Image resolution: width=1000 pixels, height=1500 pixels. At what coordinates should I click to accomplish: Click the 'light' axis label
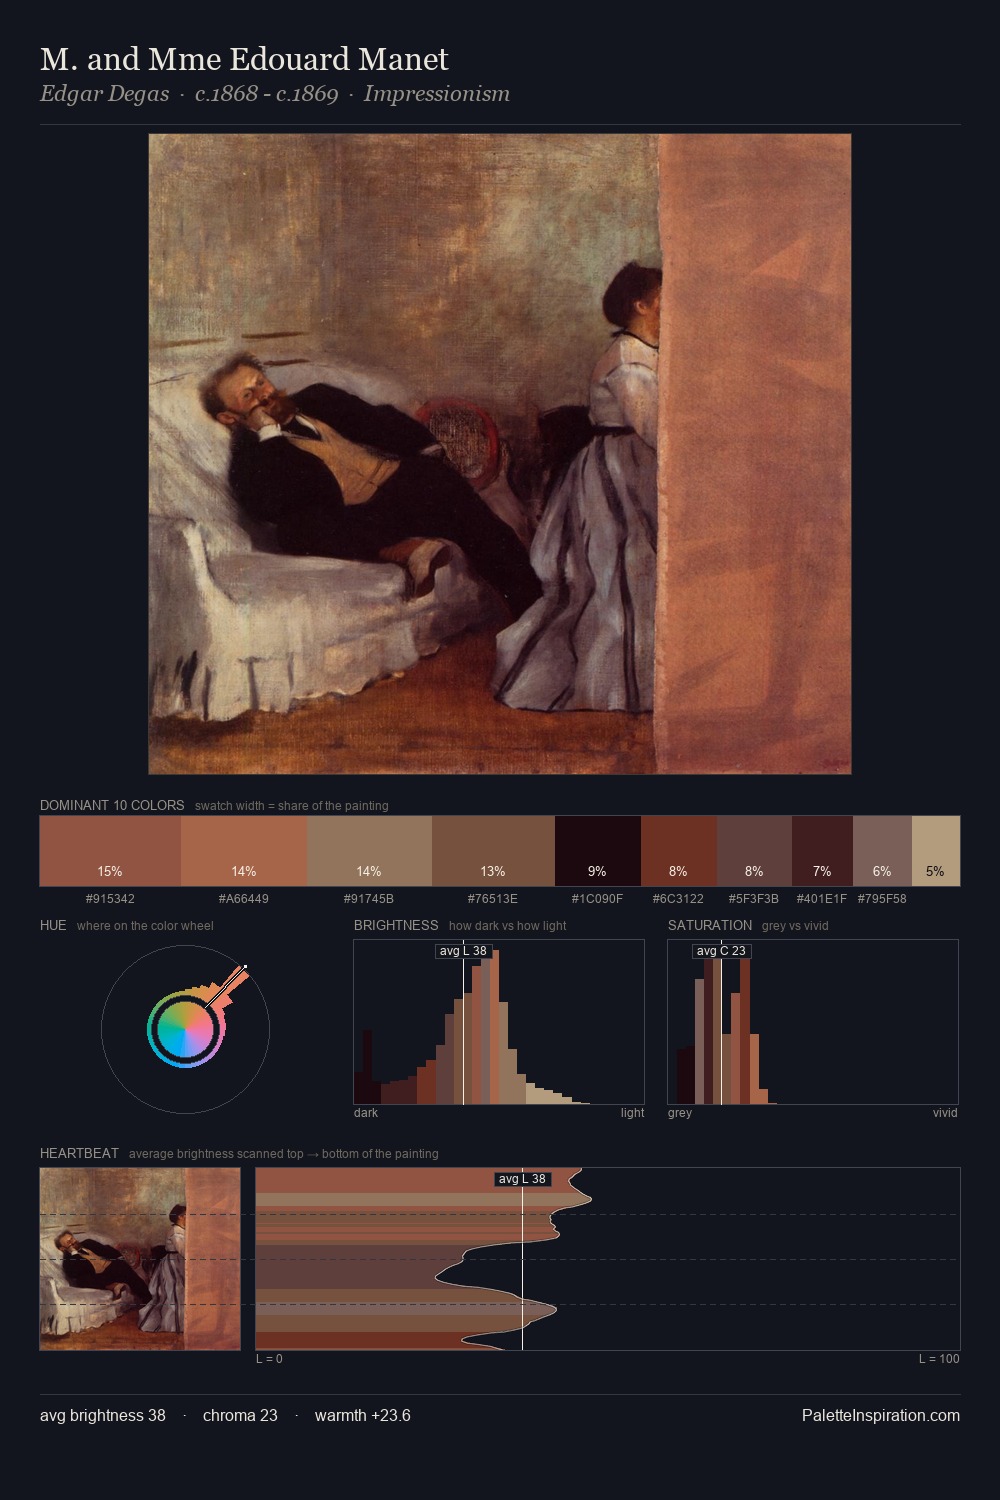632,1113
